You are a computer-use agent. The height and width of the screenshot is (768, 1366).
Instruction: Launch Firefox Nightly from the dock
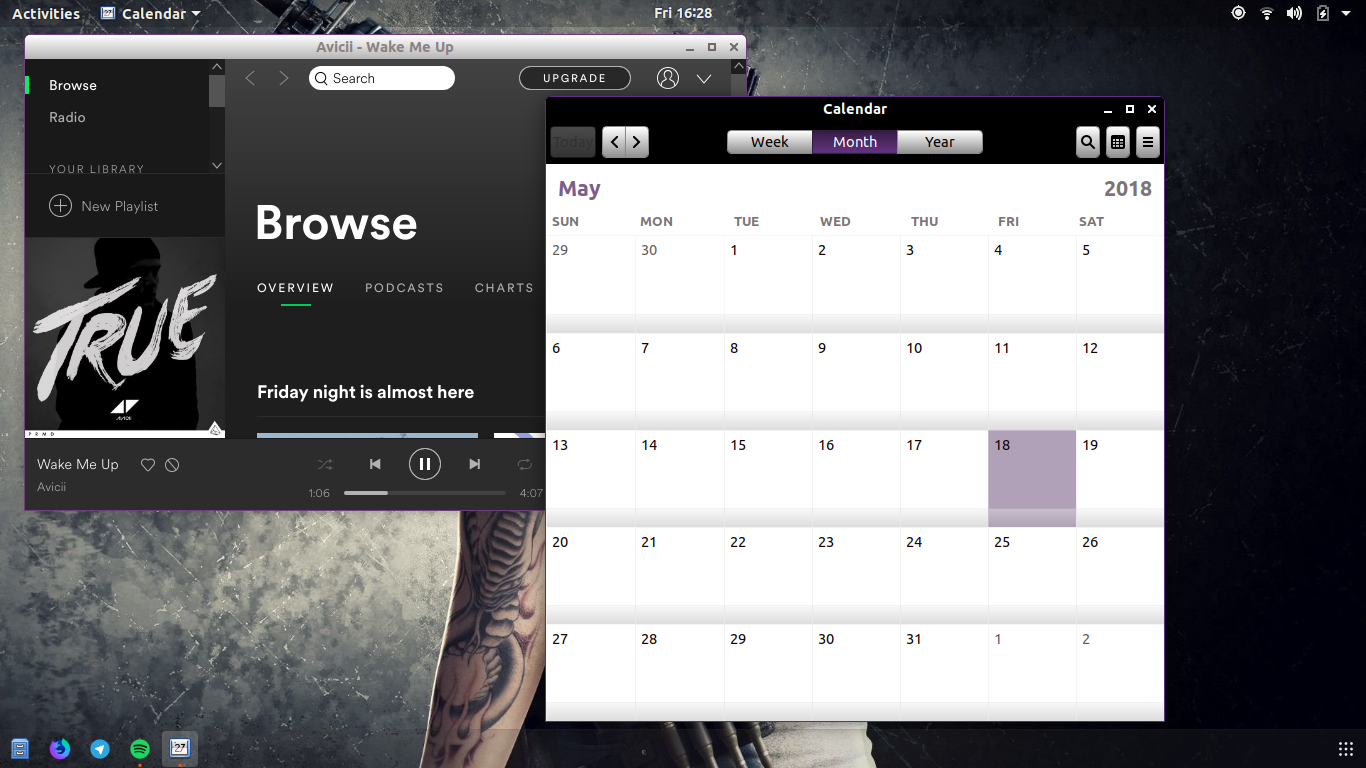[60, 748]
